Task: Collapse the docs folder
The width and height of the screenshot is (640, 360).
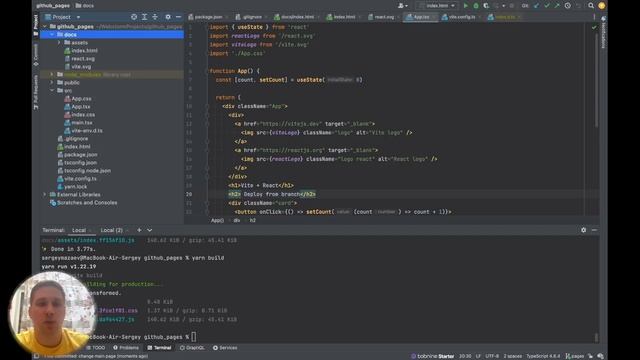Action: tap(52, 35)
